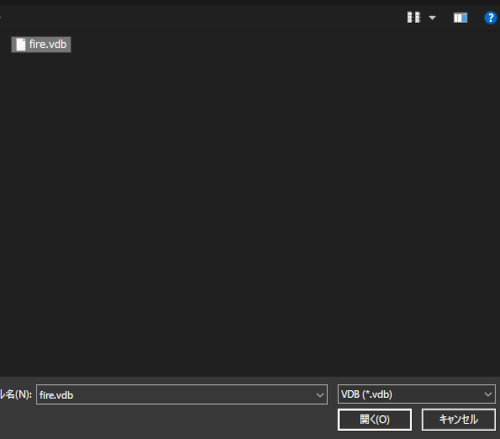500x439 pixels.
Task: Click the chevron on the file type filter
Action: 488,394
